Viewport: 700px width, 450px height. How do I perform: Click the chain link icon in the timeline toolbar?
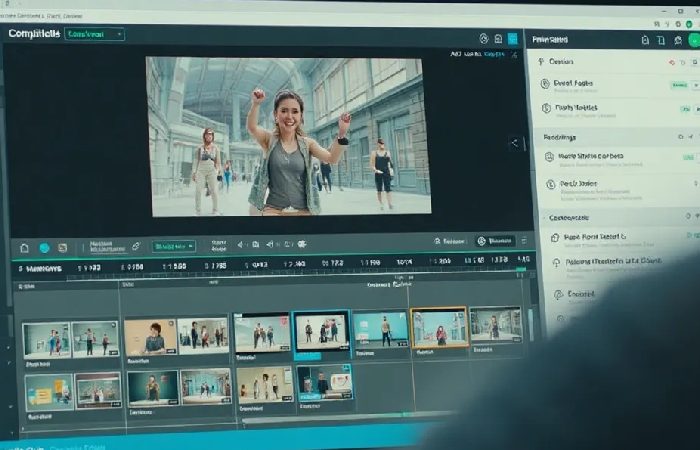pyautogui.click(x=136, y=246)
